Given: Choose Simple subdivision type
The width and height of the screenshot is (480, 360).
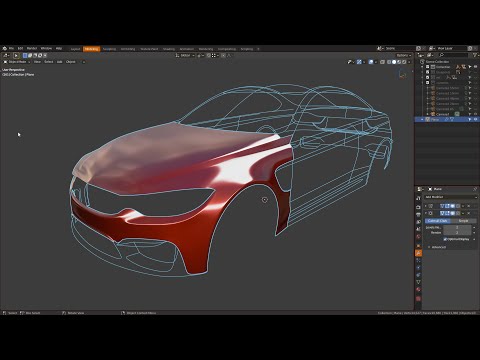Looking at the screenshot, I should click(463, 221).
